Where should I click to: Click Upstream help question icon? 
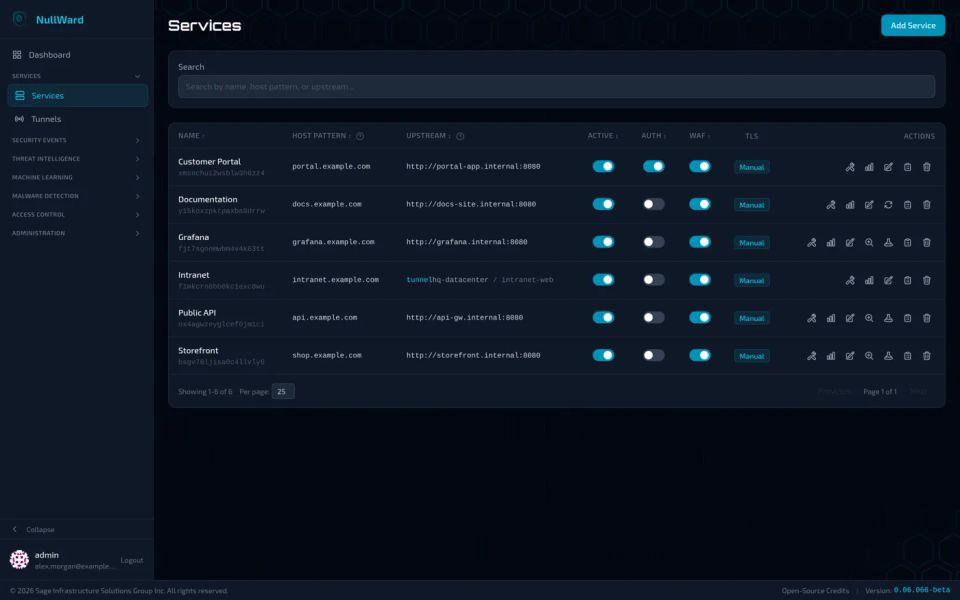(460, 136)
